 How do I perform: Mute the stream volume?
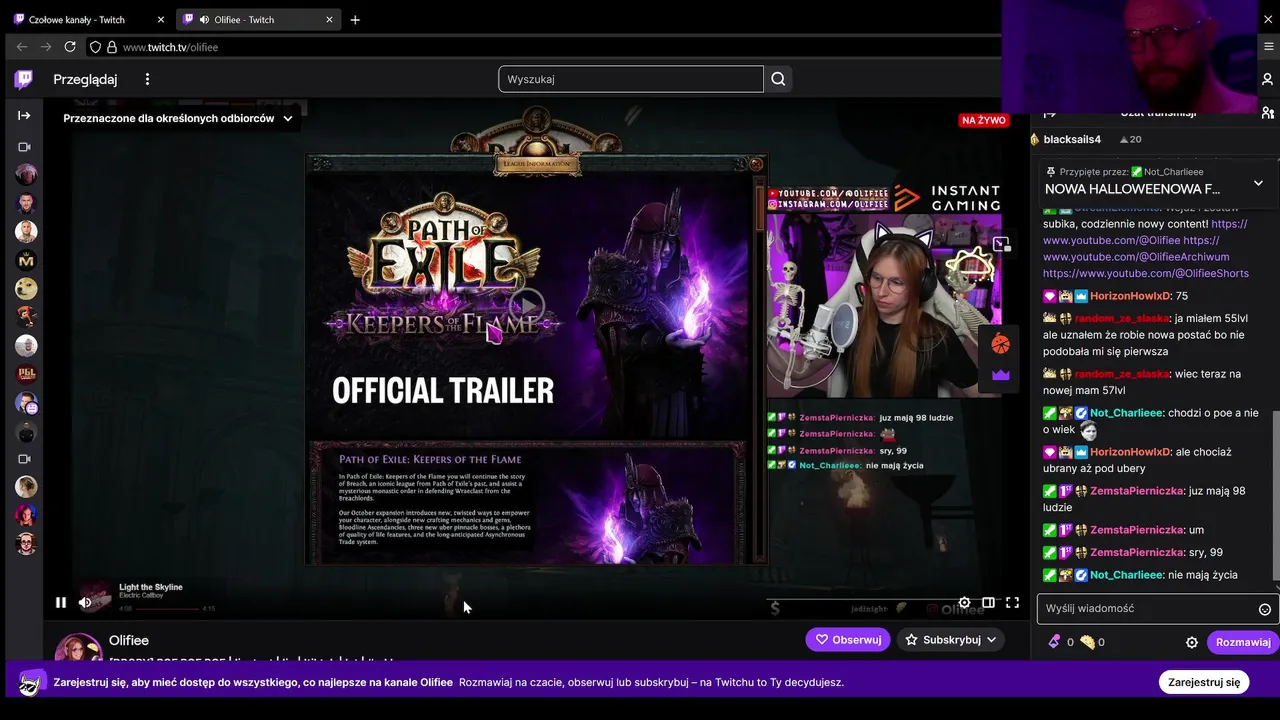pyautogui.click(x=85, y=602)
